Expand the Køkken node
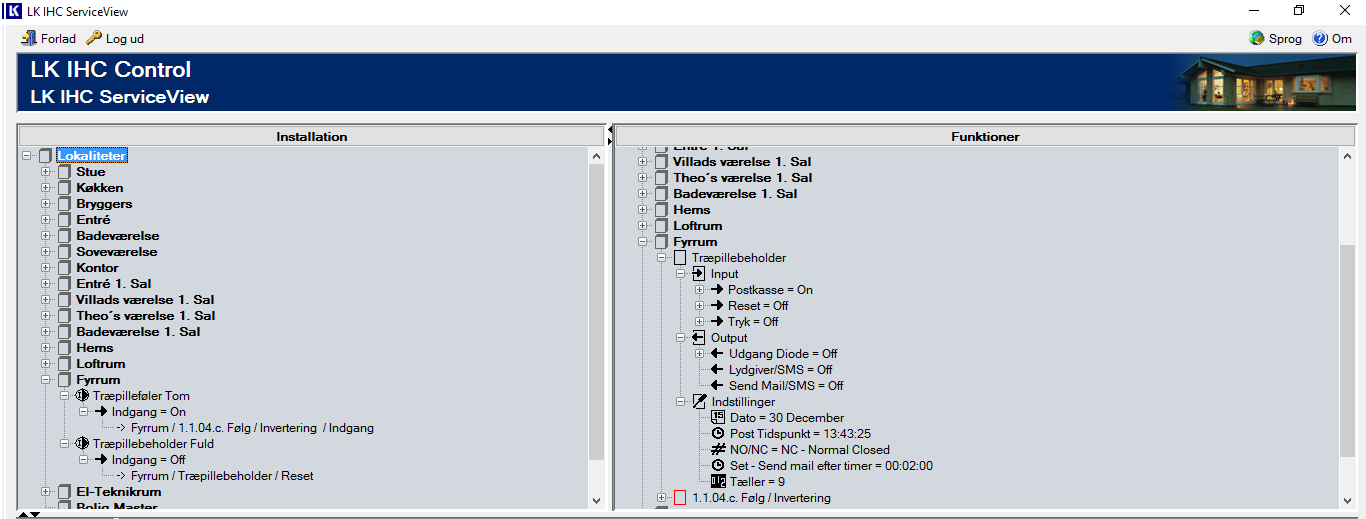Screen dimensions: 1366x519 point(45,188)
